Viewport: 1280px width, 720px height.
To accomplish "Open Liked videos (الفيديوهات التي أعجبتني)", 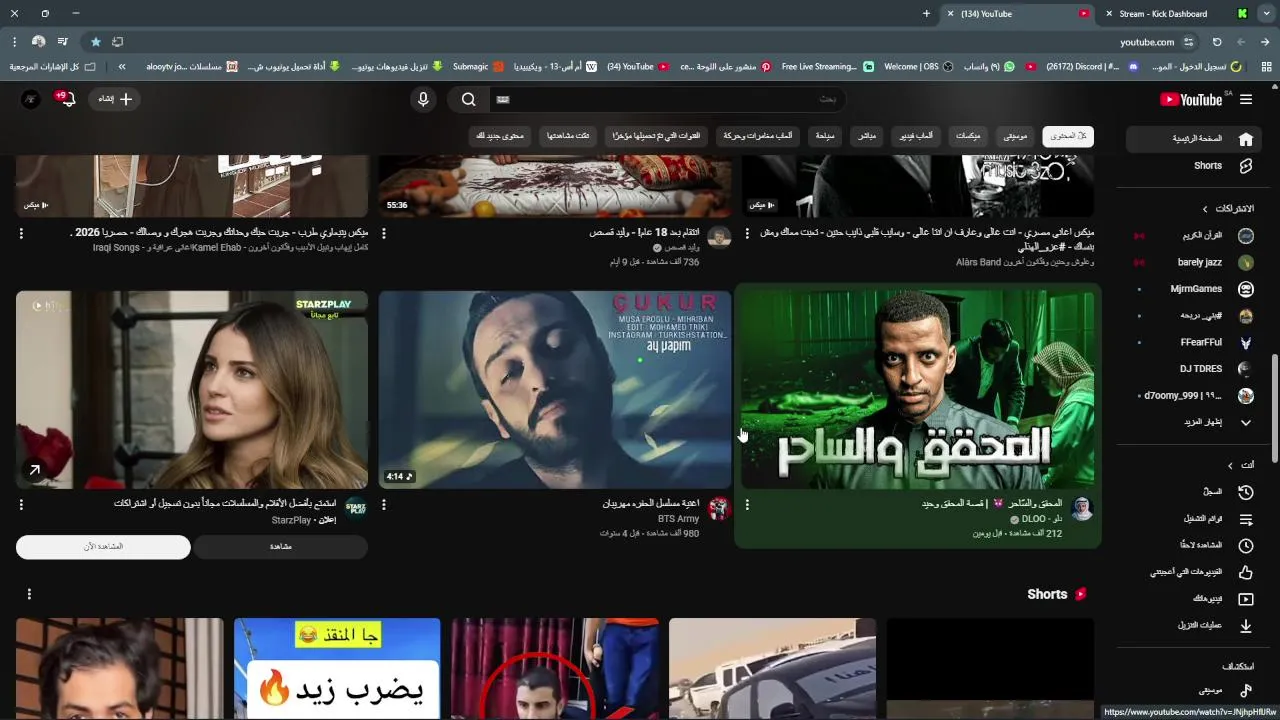I will (x=1195, y=572).
